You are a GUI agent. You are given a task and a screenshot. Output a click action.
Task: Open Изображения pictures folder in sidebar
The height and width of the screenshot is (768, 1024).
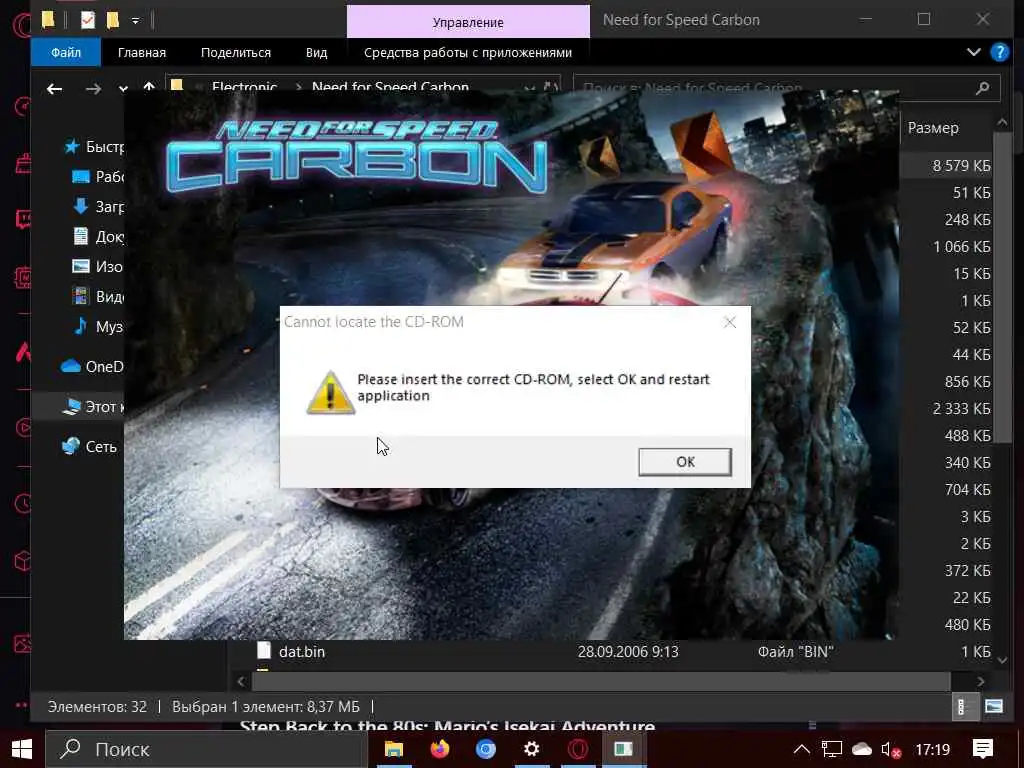pos(97,266)
